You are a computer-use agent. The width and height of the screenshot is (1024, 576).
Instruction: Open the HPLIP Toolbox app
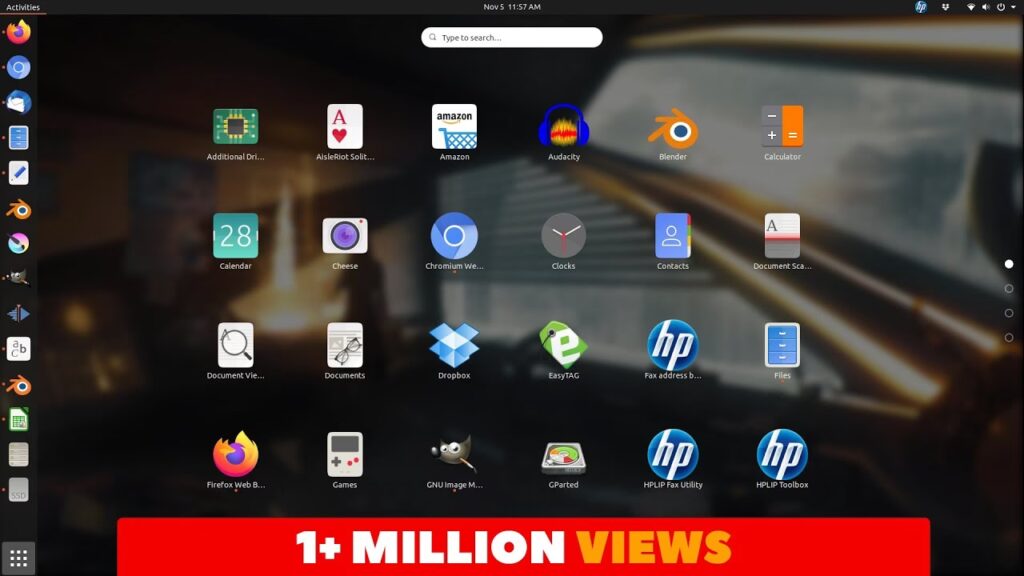point(782,455)
